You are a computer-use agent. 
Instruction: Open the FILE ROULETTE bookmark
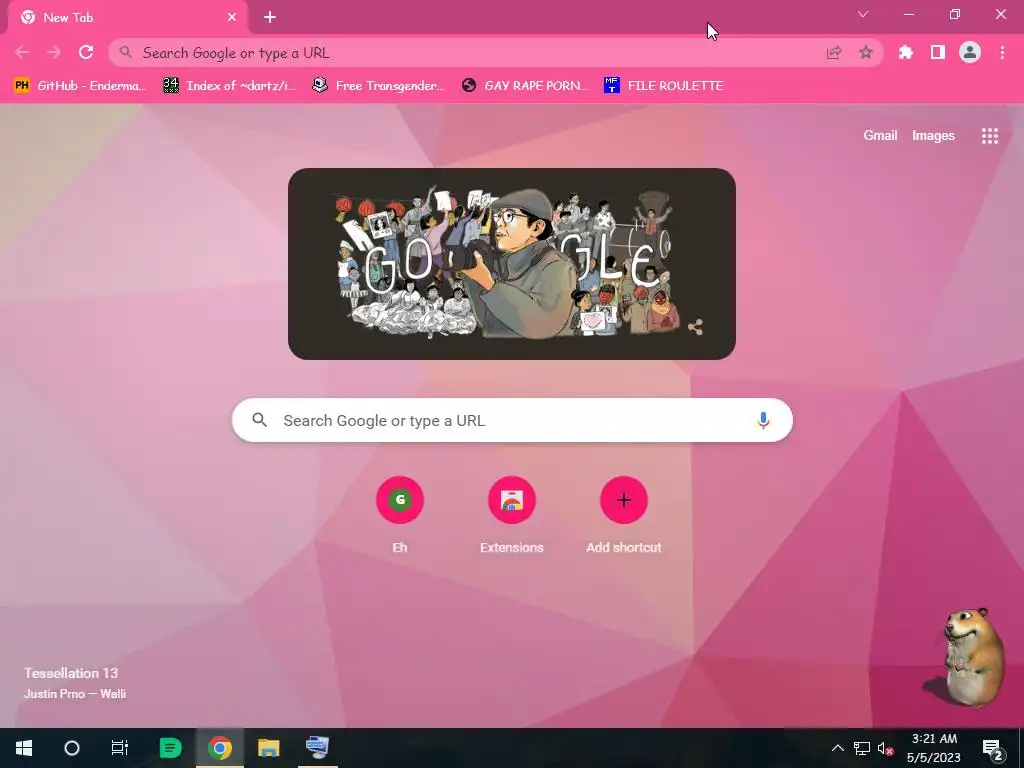[664, 86]
